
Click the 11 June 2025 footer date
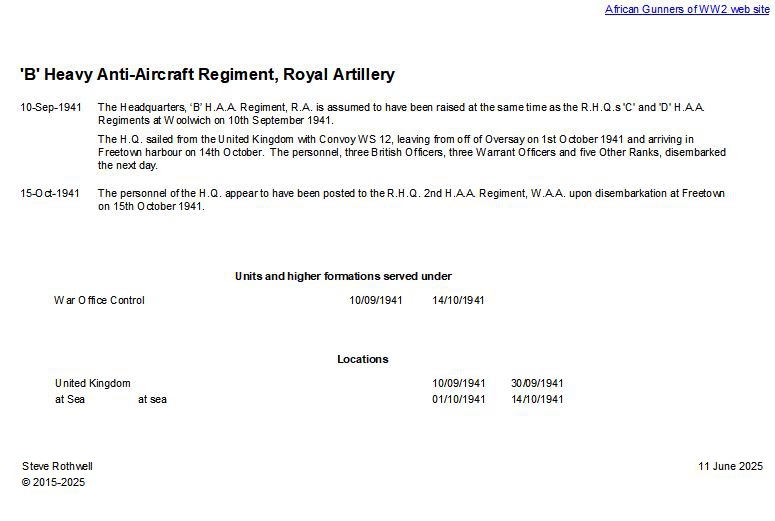point(730,466)
